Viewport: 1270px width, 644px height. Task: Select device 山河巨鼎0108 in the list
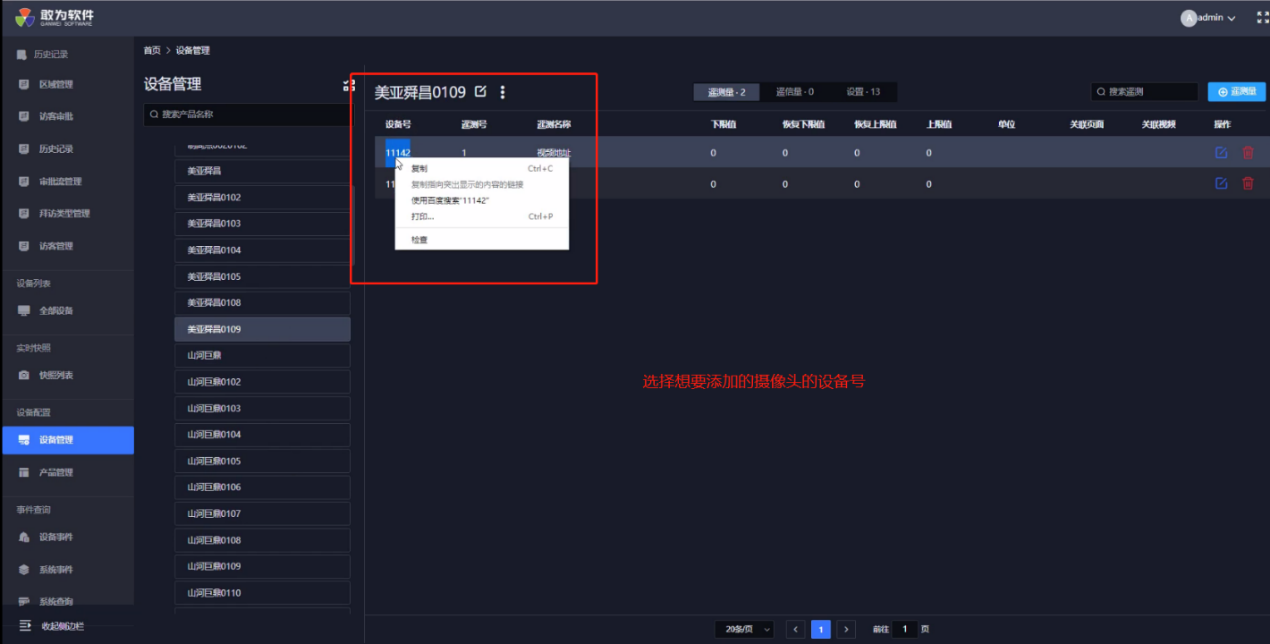click(263, 540)
